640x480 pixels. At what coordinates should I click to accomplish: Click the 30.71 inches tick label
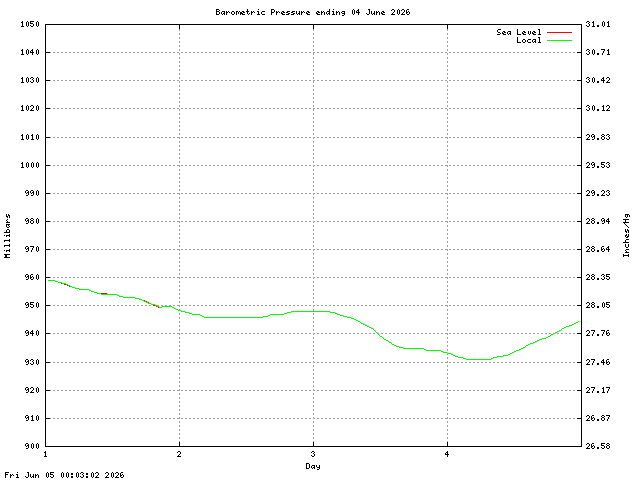598,52
